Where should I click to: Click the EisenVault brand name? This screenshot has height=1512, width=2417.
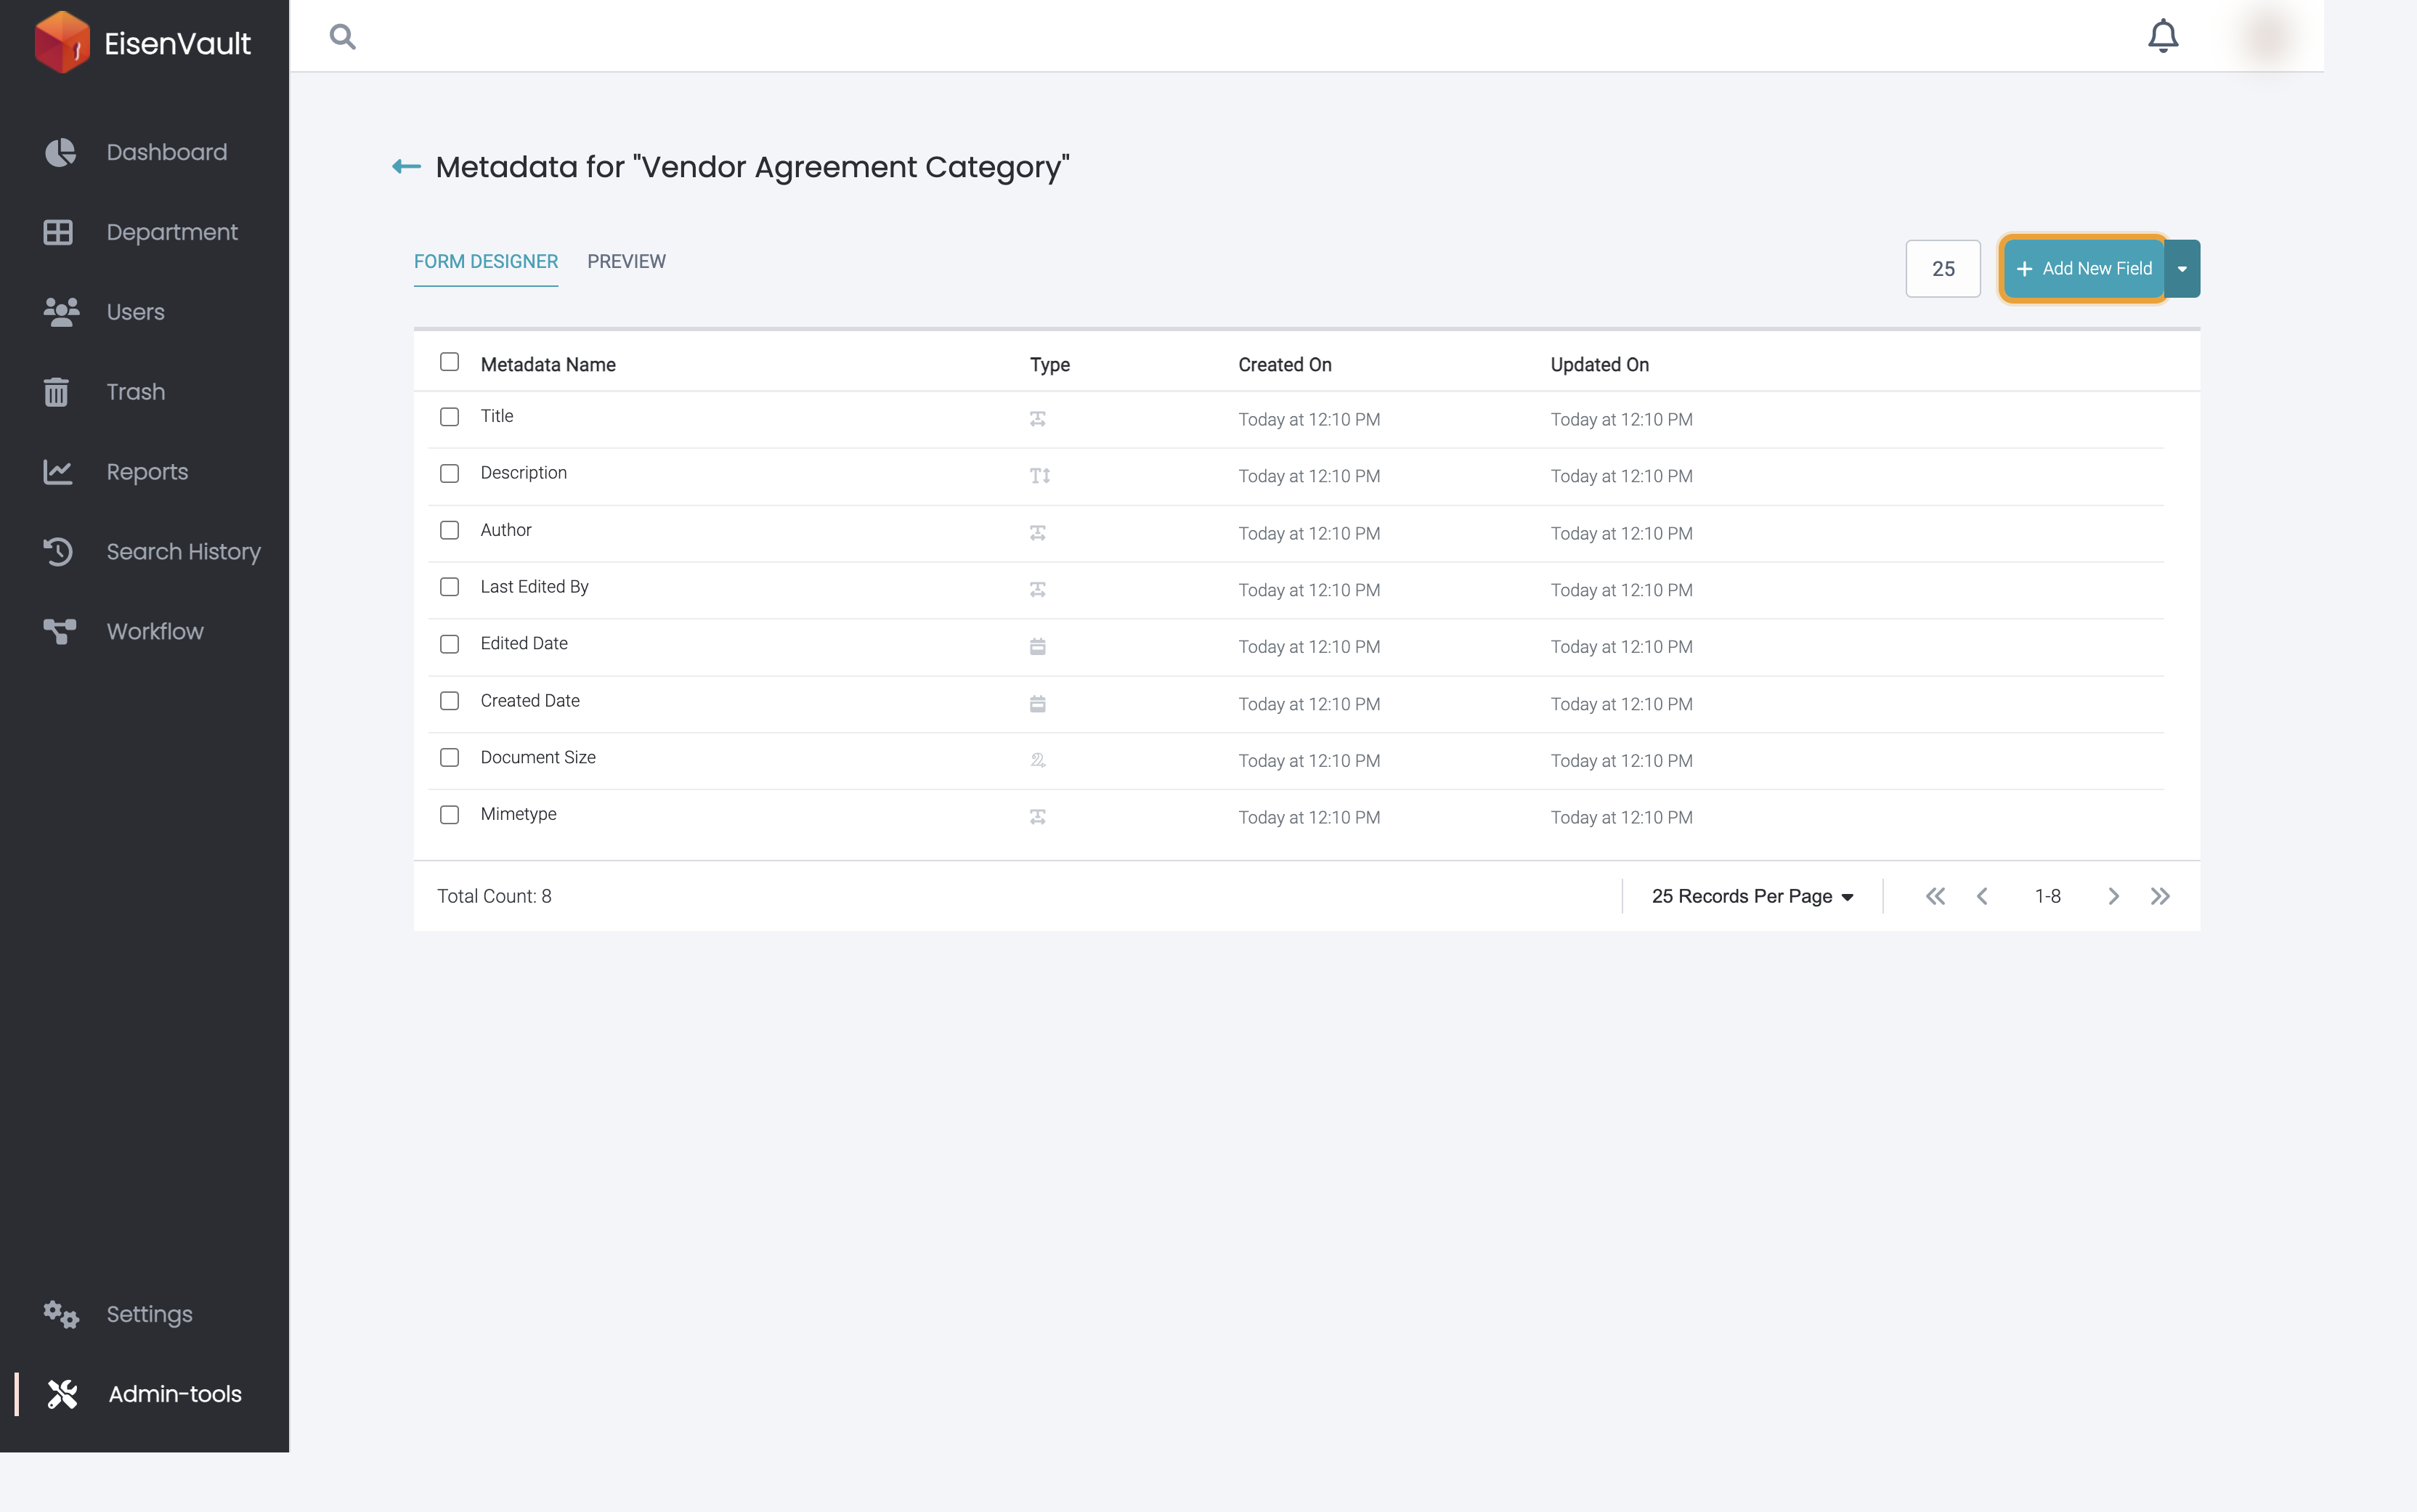tap(178, 44)
